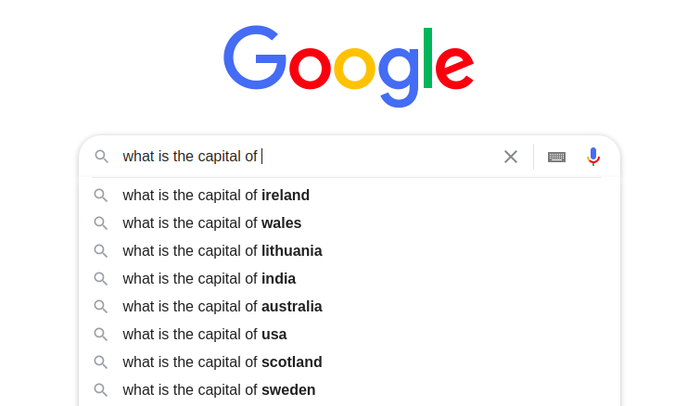The width and height of the screenshot is (700, 406).
Task: Select the sweden autocomplete suggestion
Action: pos(350,390)
